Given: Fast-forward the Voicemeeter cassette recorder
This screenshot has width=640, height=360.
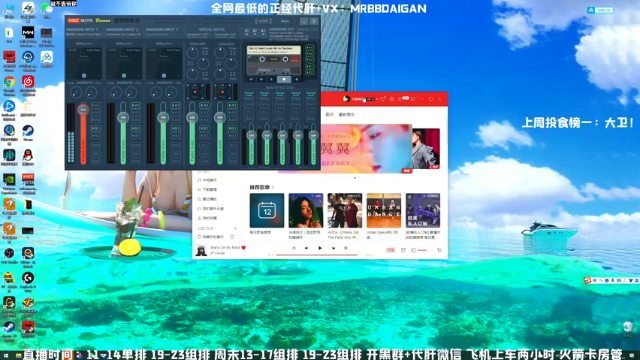Looking at the screenshot, I should pyautogui.click(x=261, y=80).
